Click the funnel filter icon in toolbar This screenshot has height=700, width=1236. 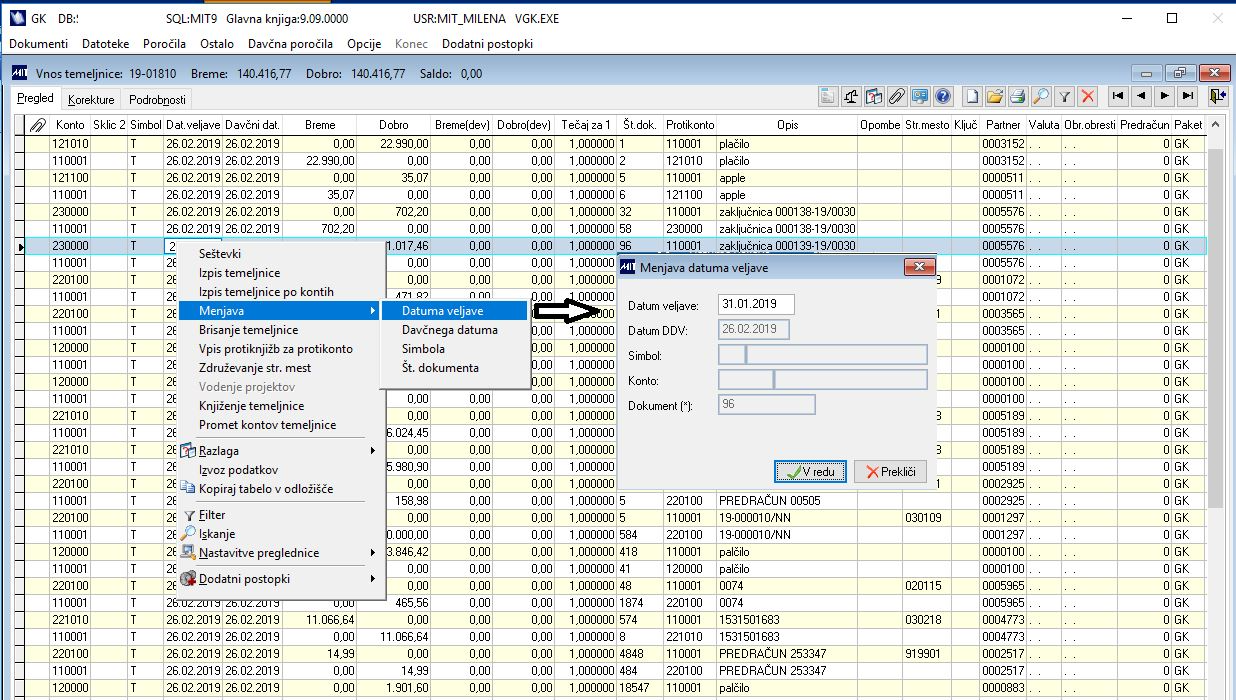tap(1065, 97)
